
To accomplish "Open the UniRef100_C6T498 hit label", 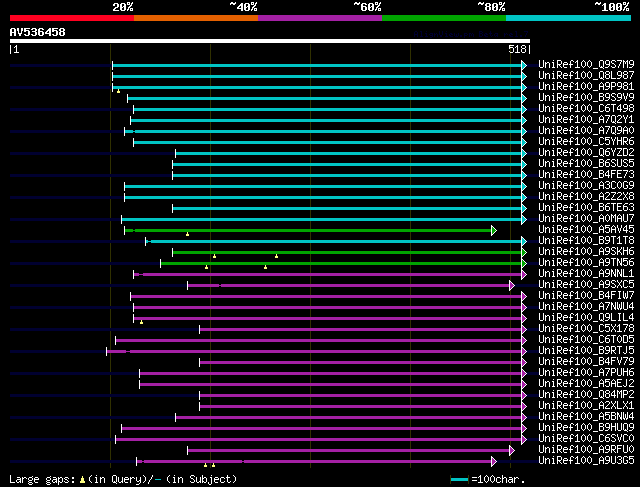I will coord(586,109).
